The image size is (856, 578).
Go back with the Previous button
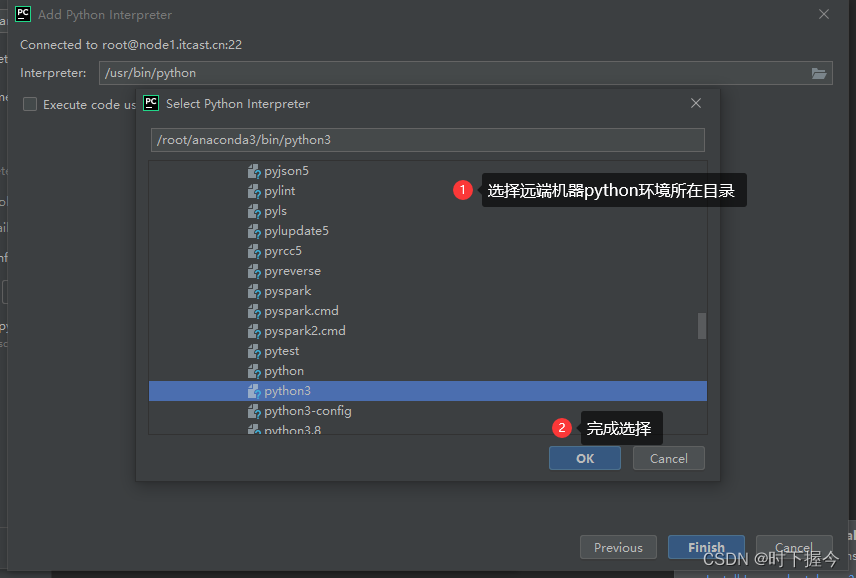coord(618,547)
